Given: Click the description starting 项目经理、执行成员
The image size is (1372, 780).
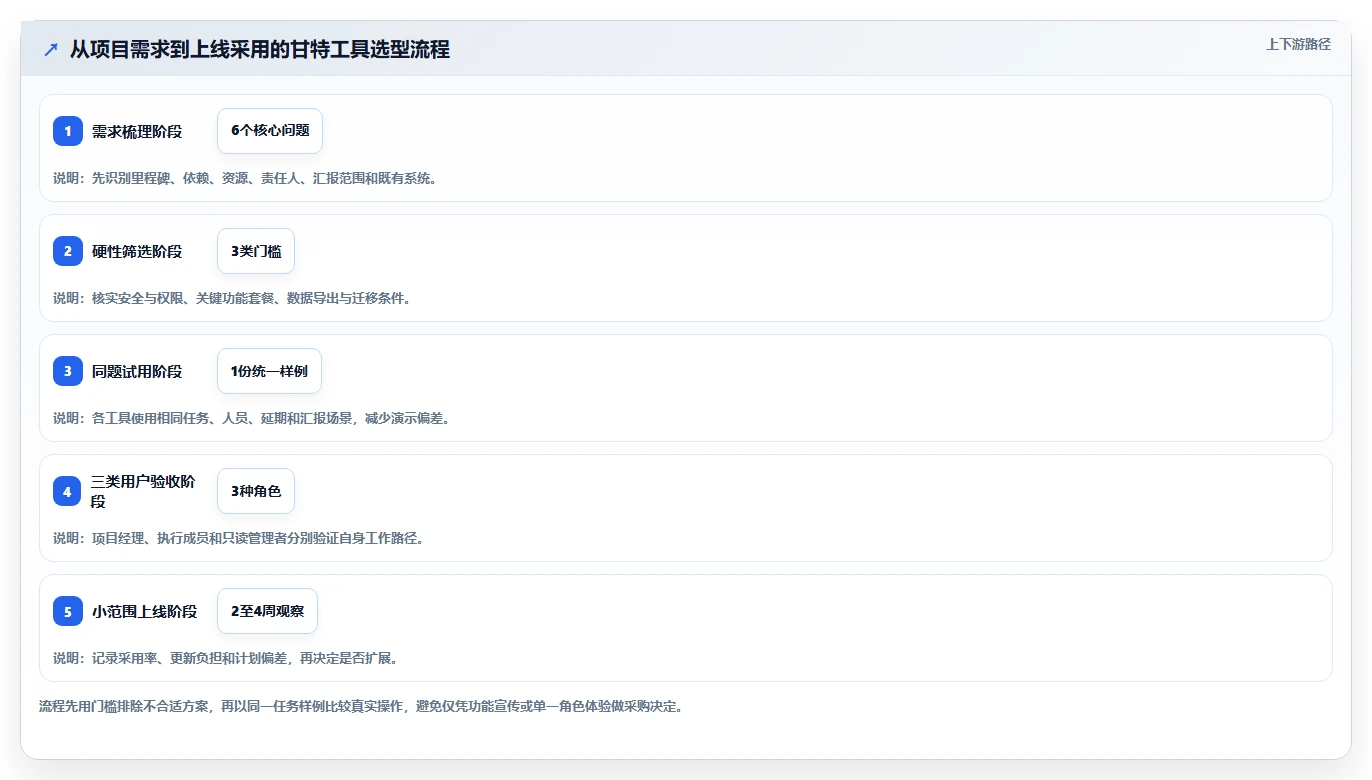Looking at the screenshot, I should pyautogui.click(x=239, y=538).
